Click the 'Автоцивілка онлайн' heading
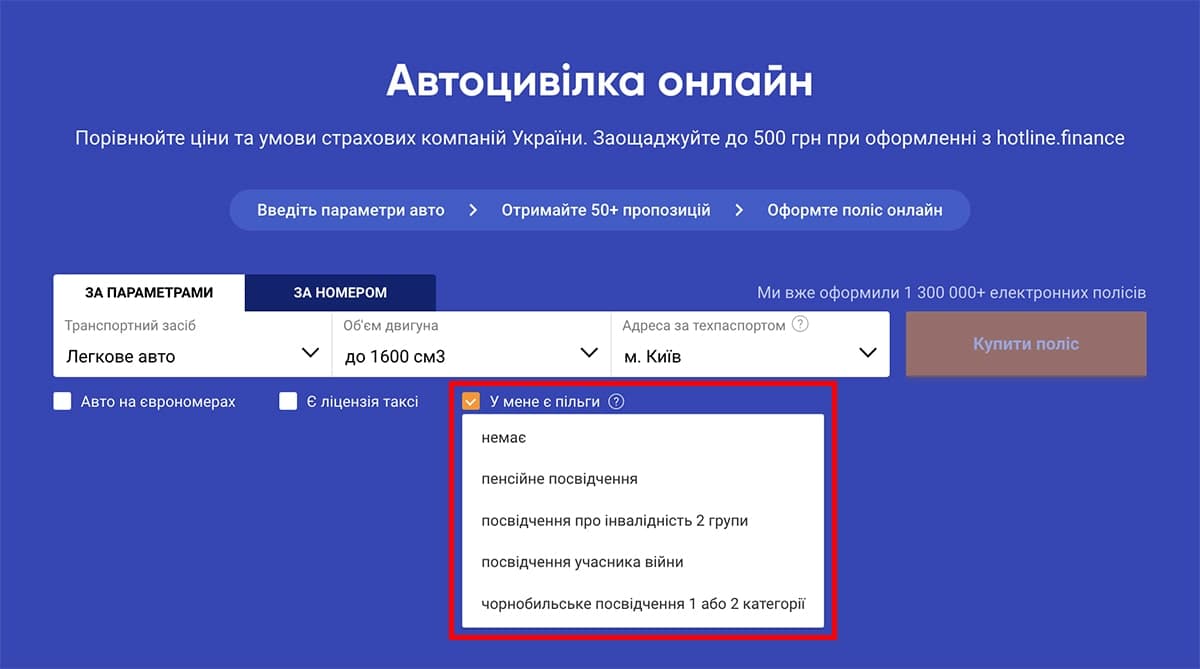The width and height of the screenshot is (1200, 669). point(600,81)
